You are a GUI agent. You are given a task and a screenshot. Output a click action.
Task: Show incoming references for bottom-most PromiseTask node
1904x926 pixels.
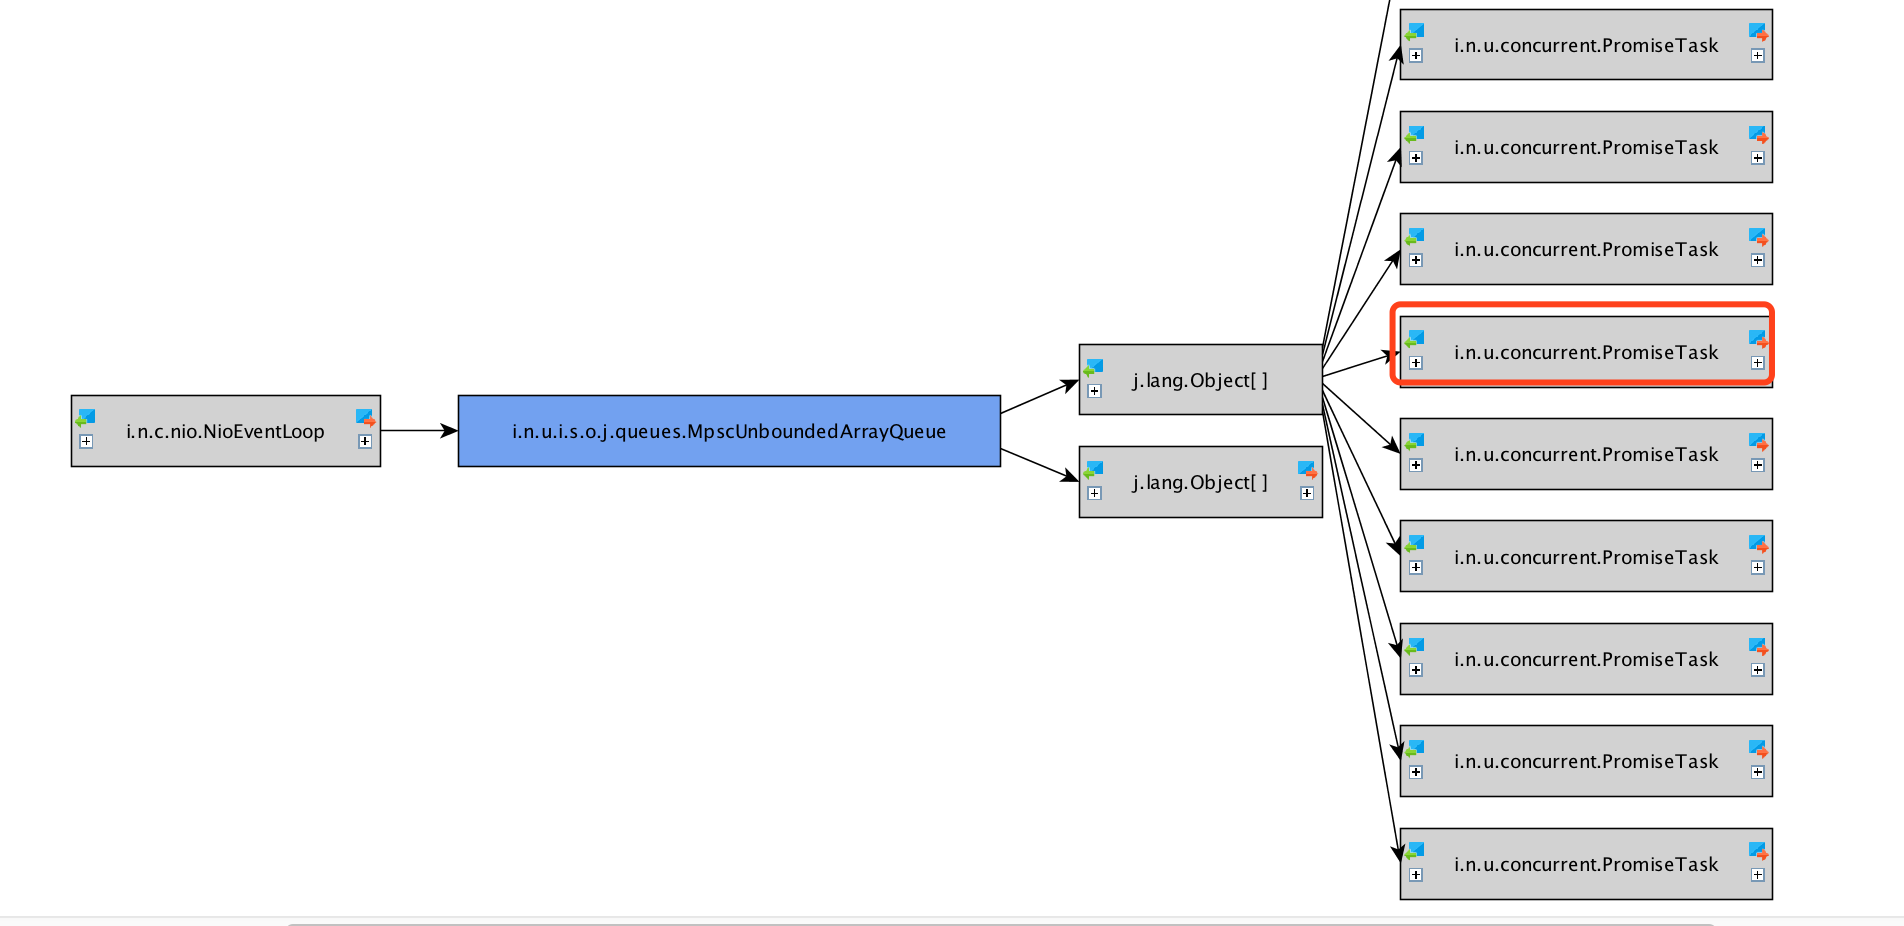[1415, 851]
